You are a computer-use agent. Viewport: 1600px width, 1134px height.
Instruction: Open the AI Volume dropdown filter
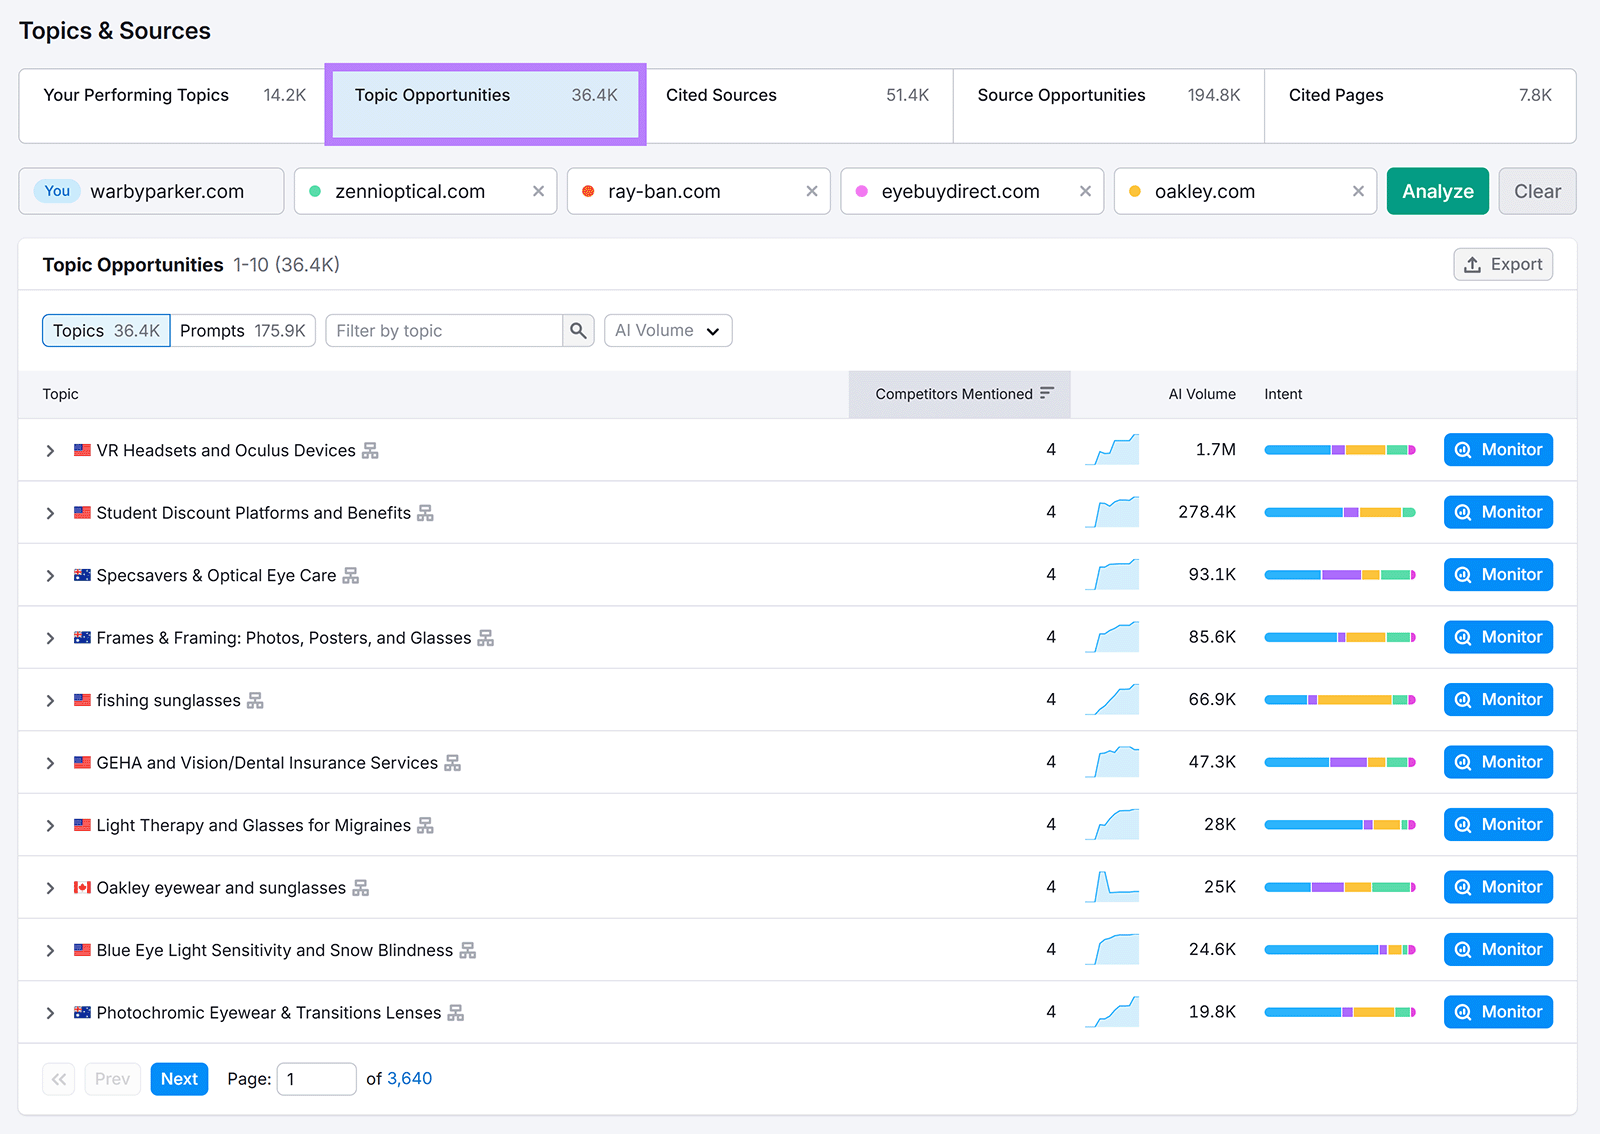(x=668, y=331)
